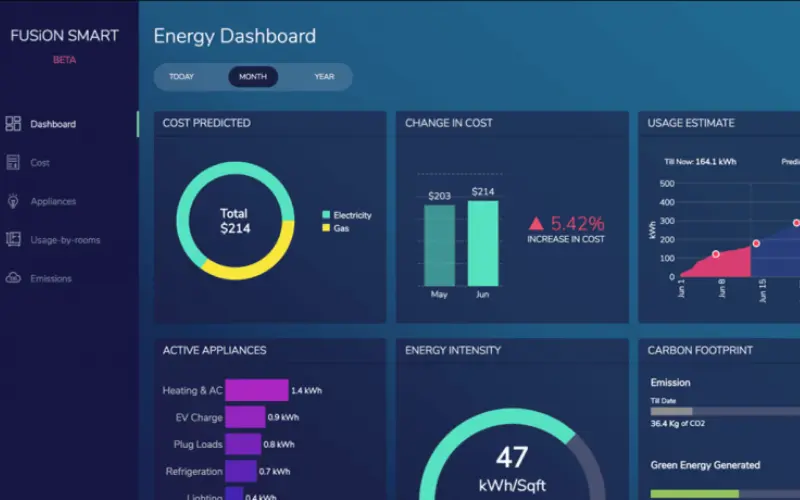Screen dimensions: 800x500
Task: Click the COST PREDICTED card title
Action: point(207,123)
